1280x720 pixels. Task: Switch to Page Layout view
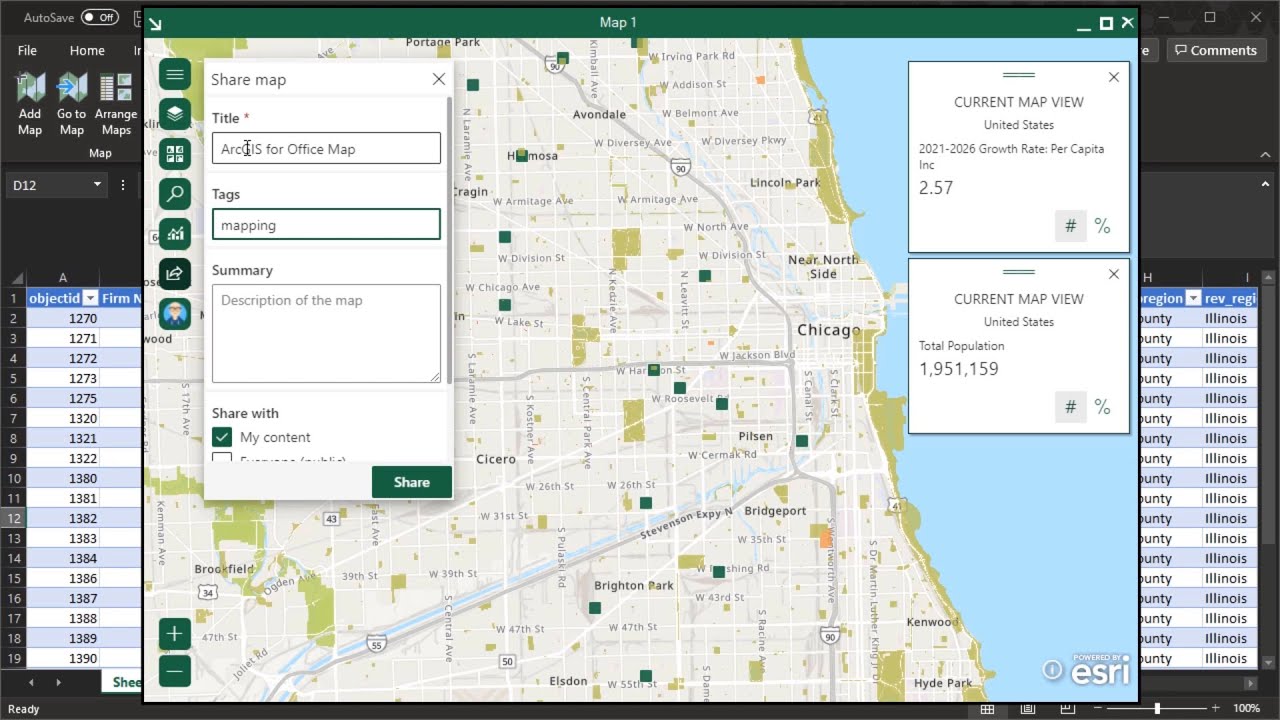point(1026,709)
